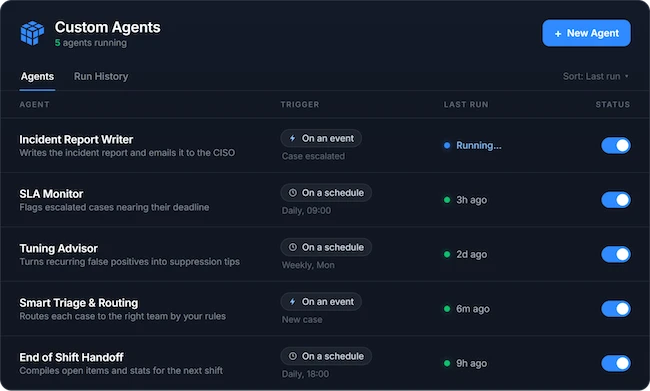This screenshot has height=391, width=650.
Task: Click the Custom Agents heading
Action: 107,27
